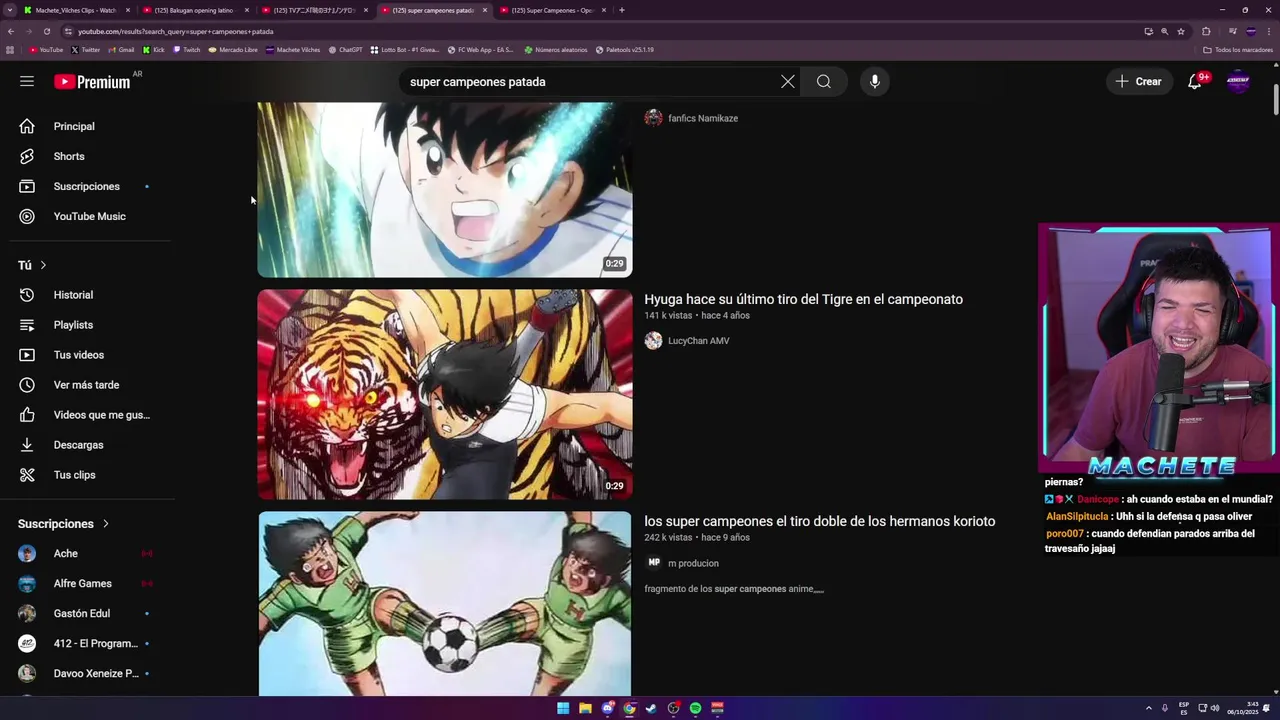1280x720 pixels.
Task: Open the tab search dropdown arrow
Action: (x=10, y=10)
